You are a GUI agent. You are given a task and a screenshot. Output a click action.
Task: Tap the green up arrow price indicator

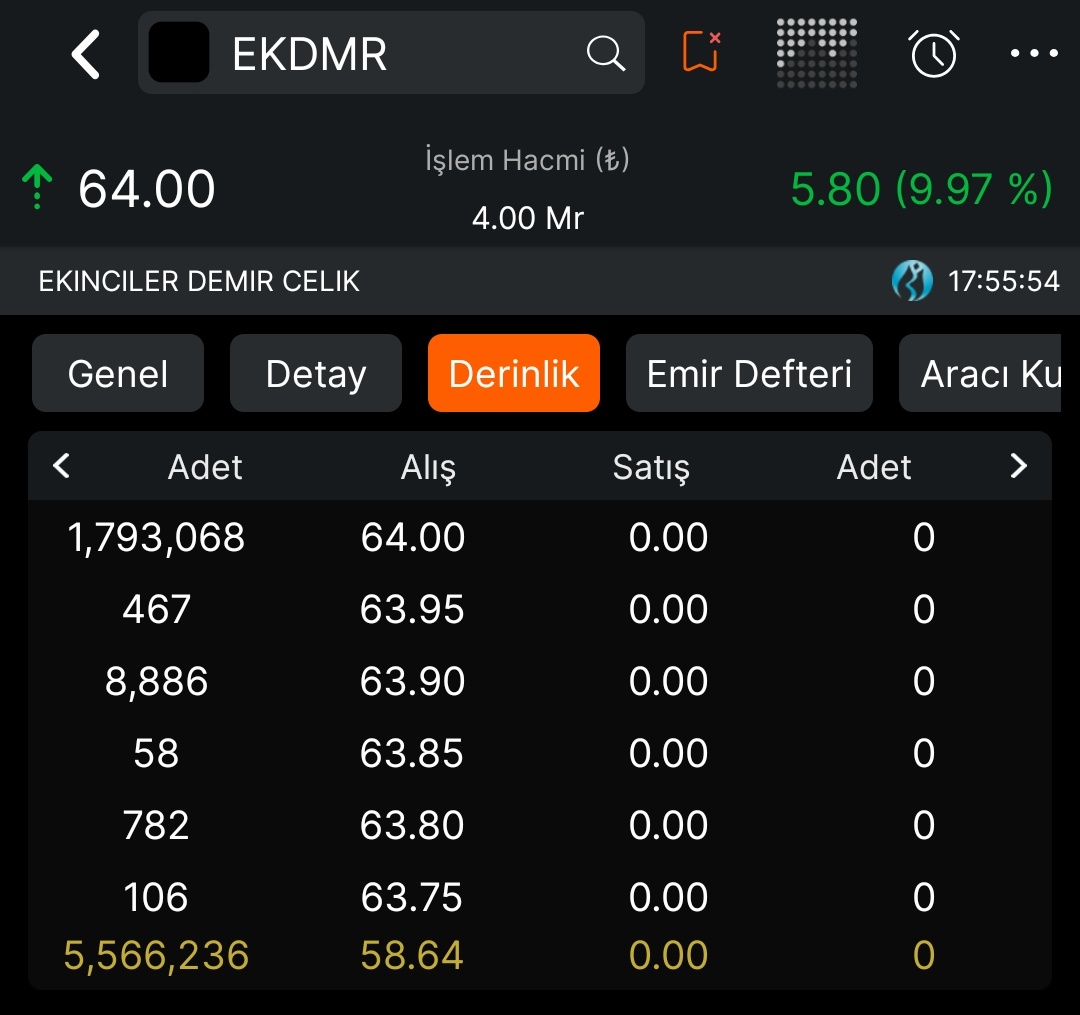click(x=37, y=187)
